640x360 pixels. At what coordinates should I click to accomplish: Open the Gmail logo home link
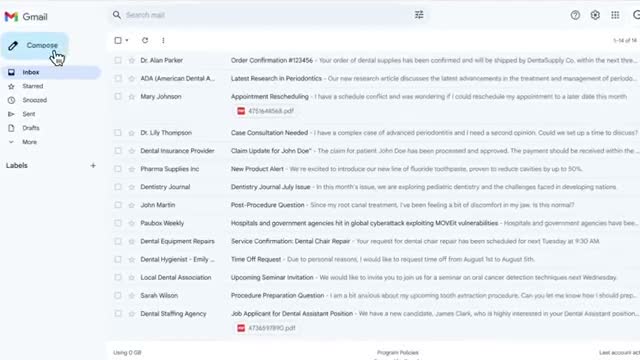coord(26,17)
